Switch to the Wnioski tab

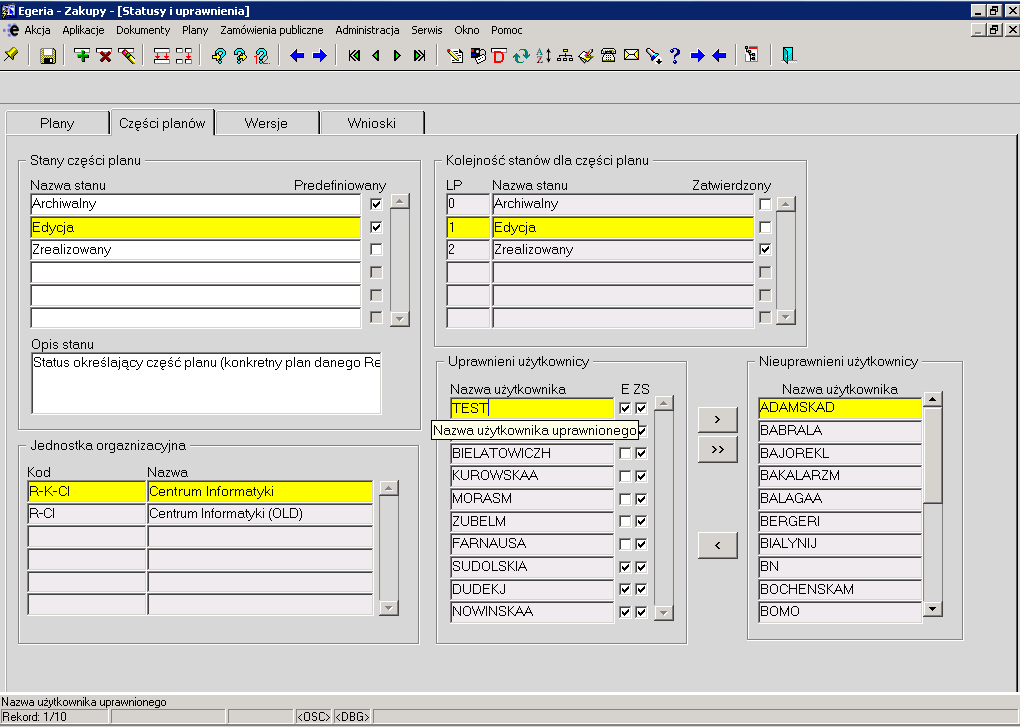371,123
